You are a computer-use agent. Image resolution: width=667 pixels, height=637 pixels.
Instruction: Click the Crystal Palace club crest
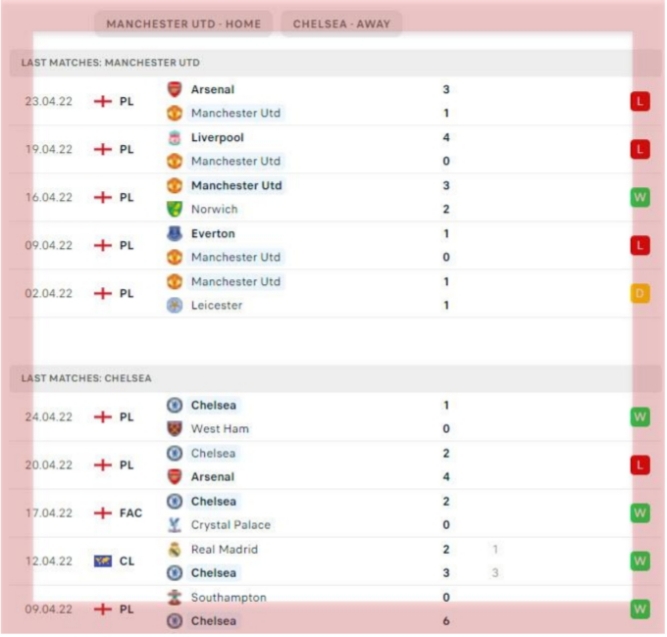point(174,525)
